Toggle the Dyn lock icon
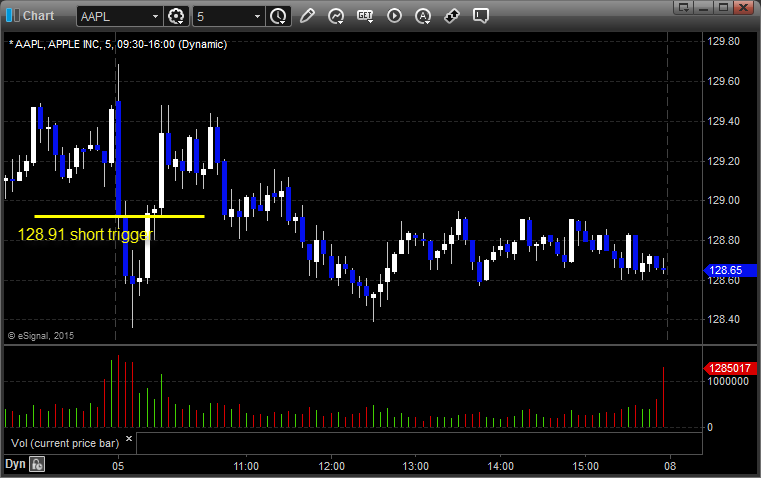Screen dimensions: 761x478 (x=37, y=464)
